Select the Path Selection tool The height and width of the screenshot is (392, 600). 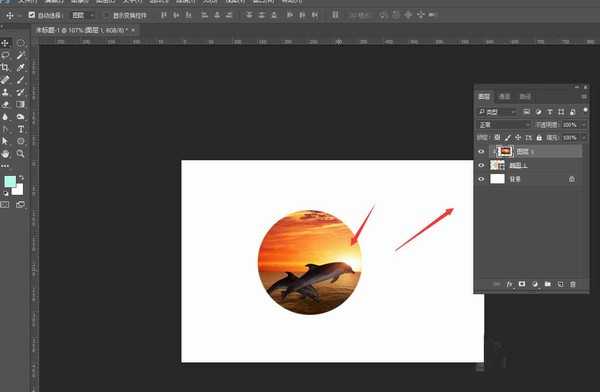(5, 141)
